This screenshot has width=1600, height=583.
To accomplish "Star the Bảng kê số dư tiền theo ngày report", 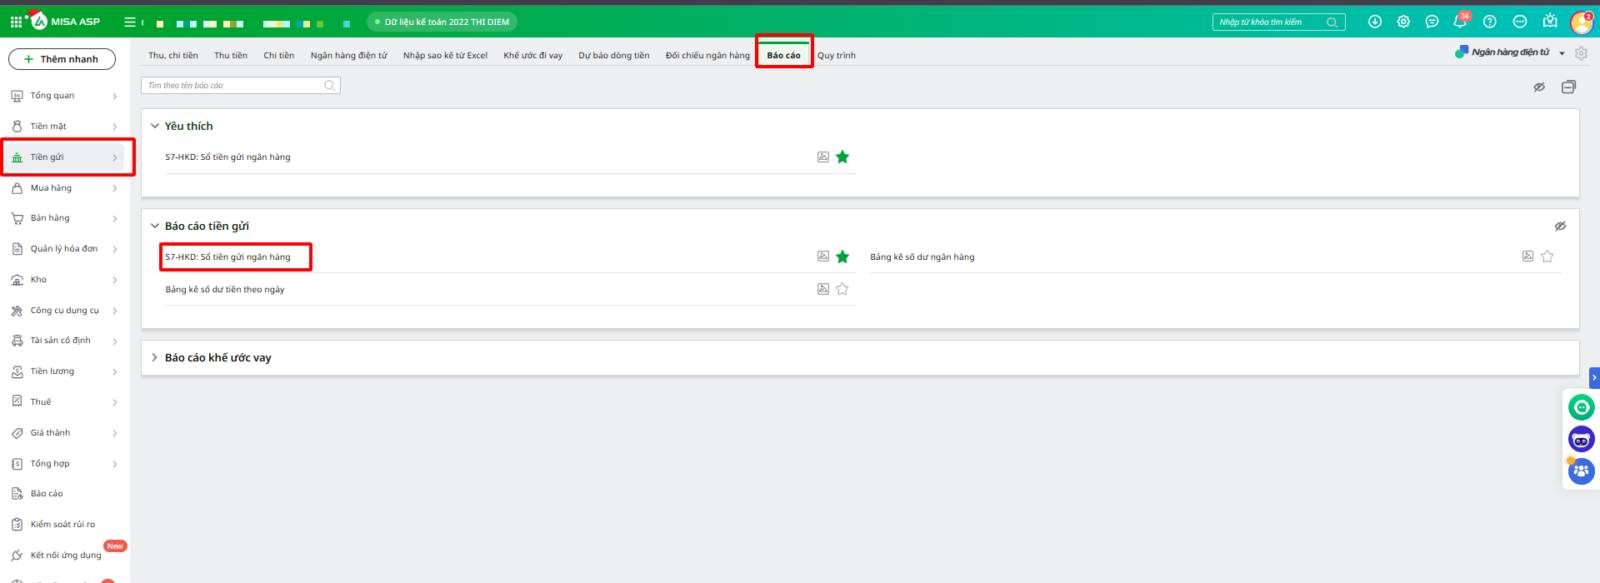I will coord(842,289).
